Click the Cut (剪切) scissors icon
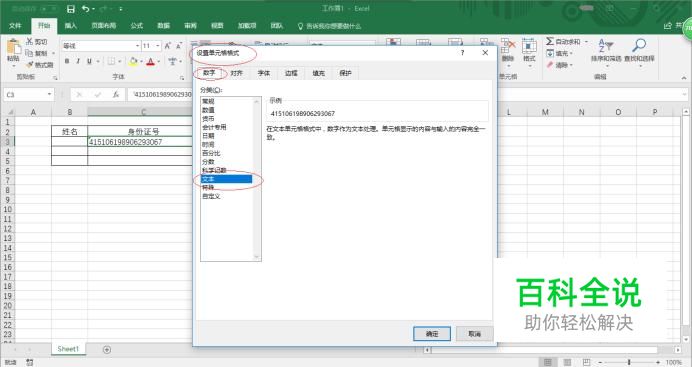This screenshot has height=367, width=692. [30, 41]
